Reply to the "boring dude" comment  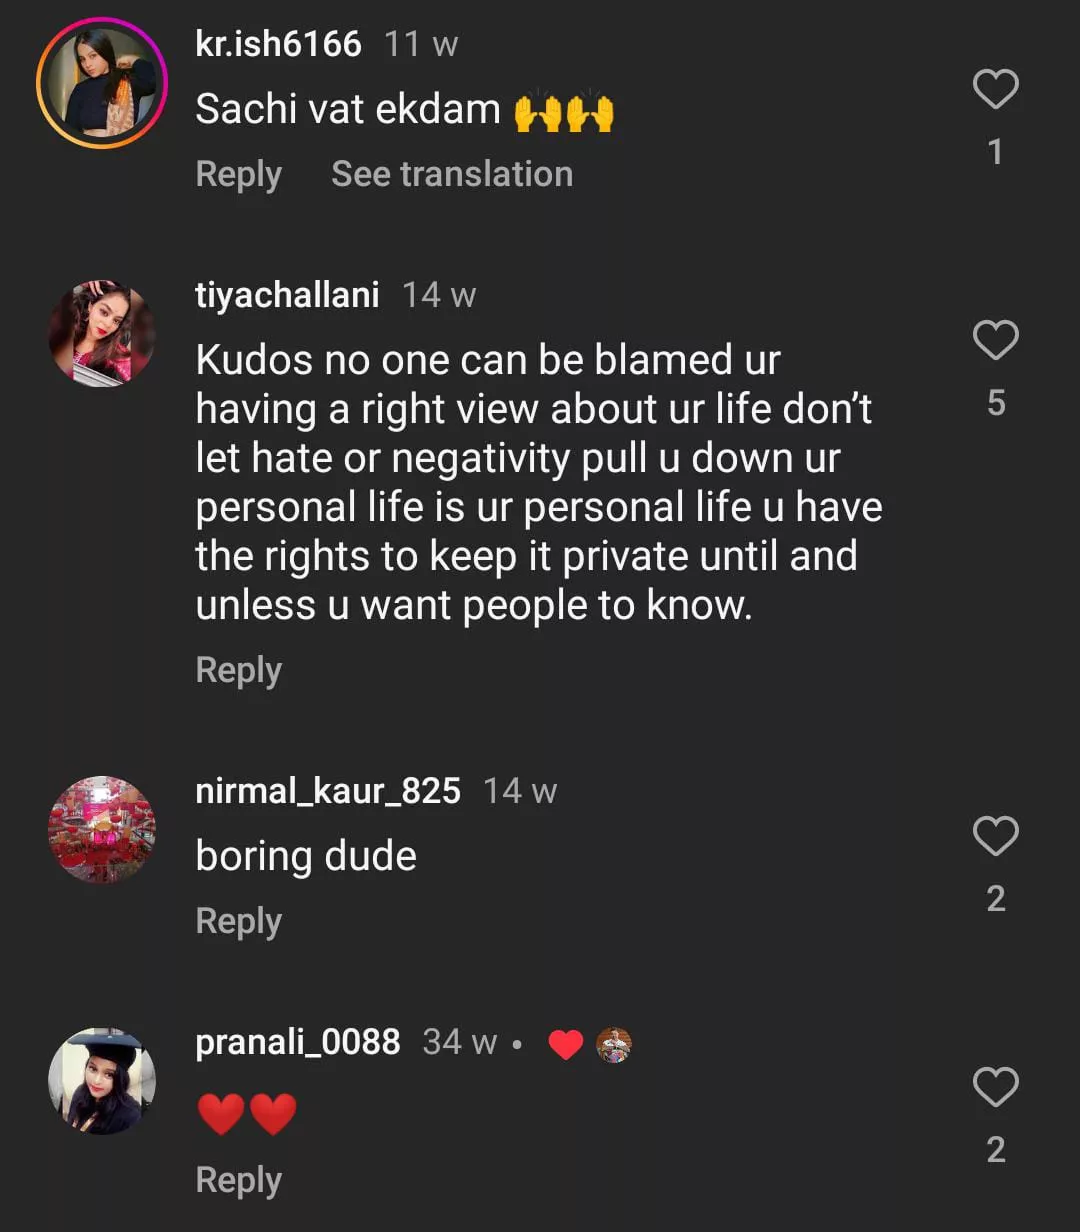[x=238, y=921]
